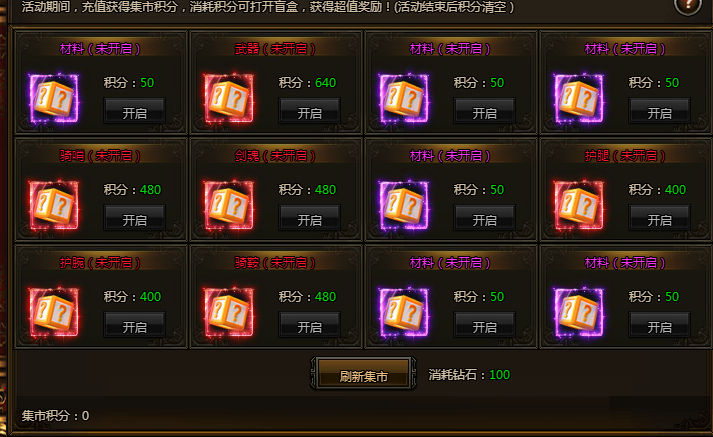Click the 护腿（未开启）card title
The width and height of the screenshot is (713, 437).
pos(624,156)
